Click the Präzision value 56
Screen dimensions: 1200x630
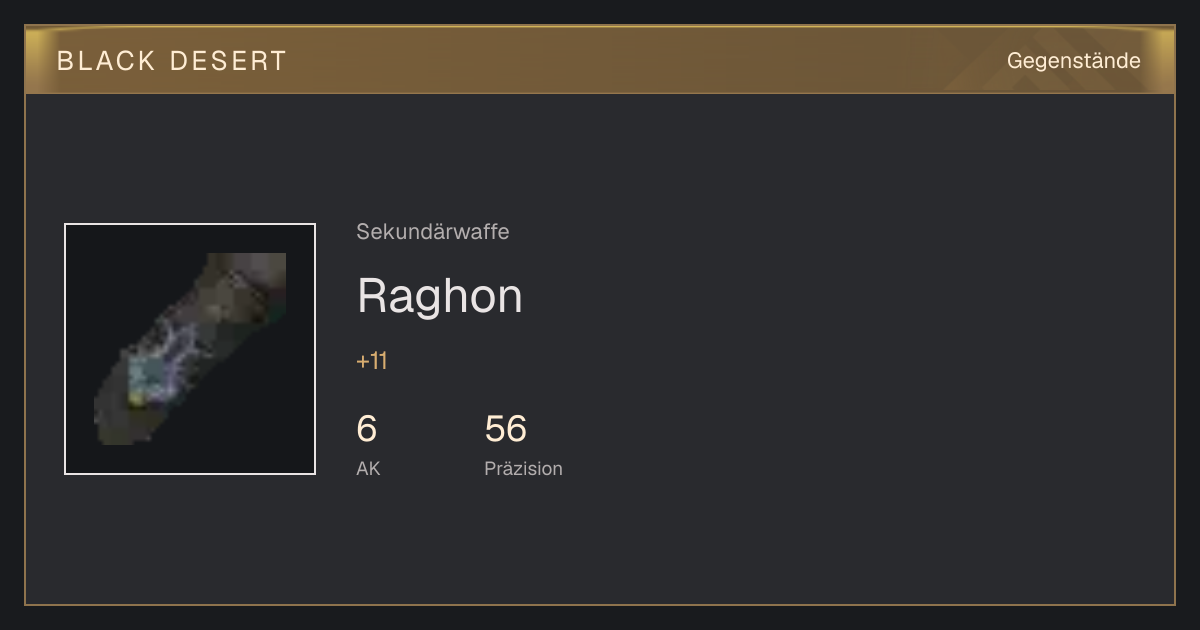click(505, 429)
